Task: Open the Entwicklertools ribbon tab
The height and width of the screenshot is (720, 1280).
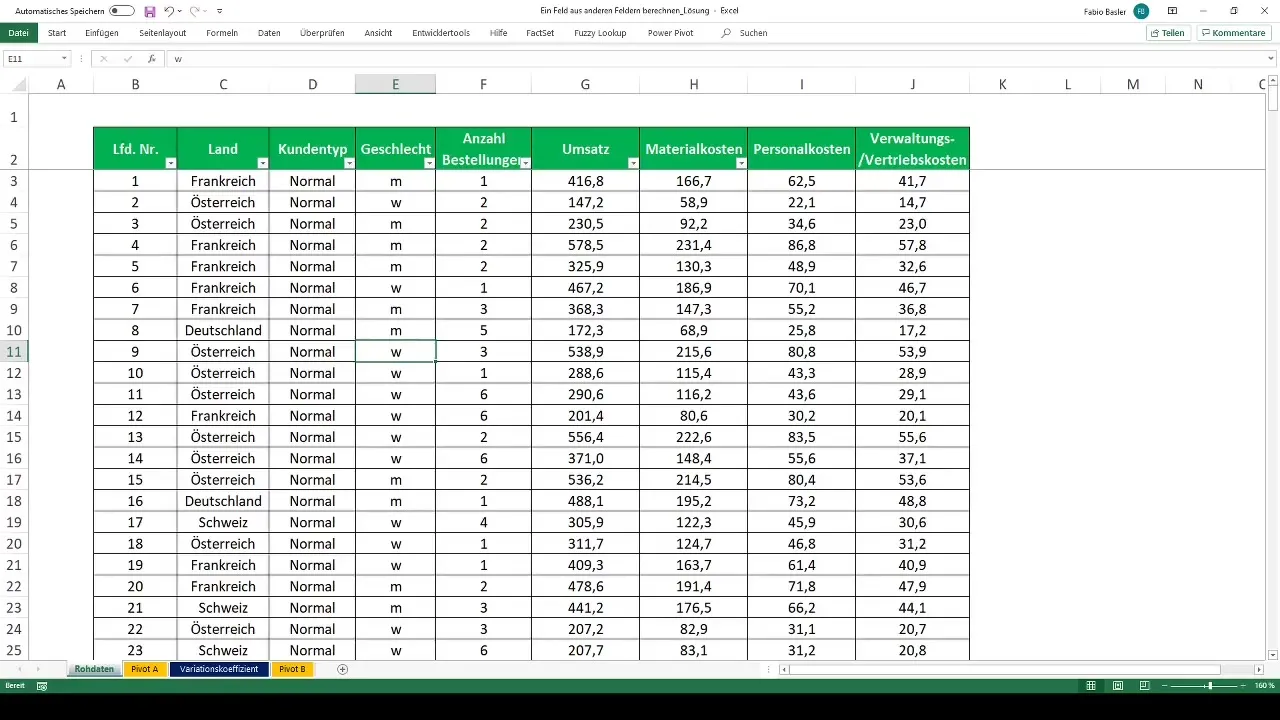Action: [x=441, y=33]
